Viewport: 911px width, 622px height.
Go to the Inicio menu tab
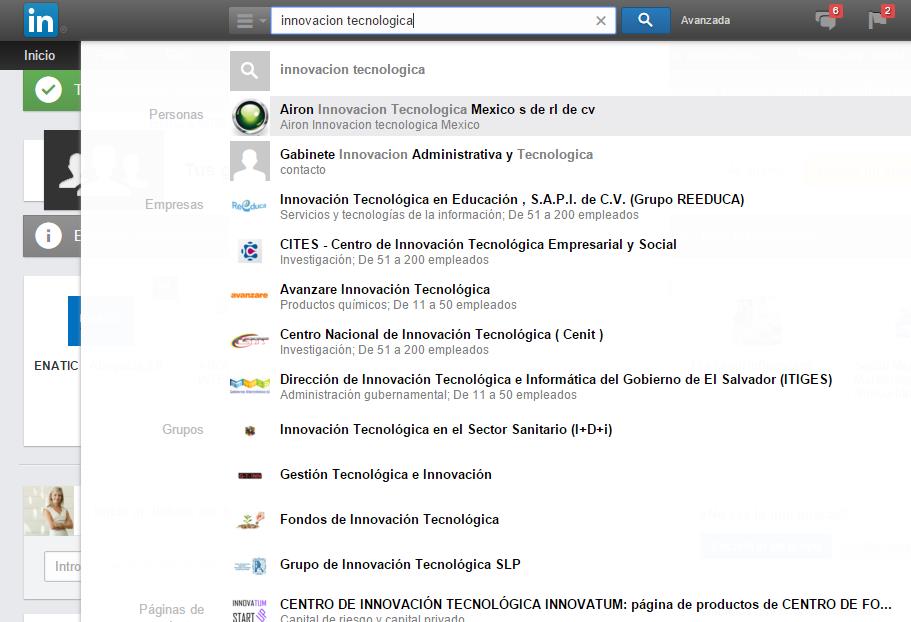pos(40,55)
